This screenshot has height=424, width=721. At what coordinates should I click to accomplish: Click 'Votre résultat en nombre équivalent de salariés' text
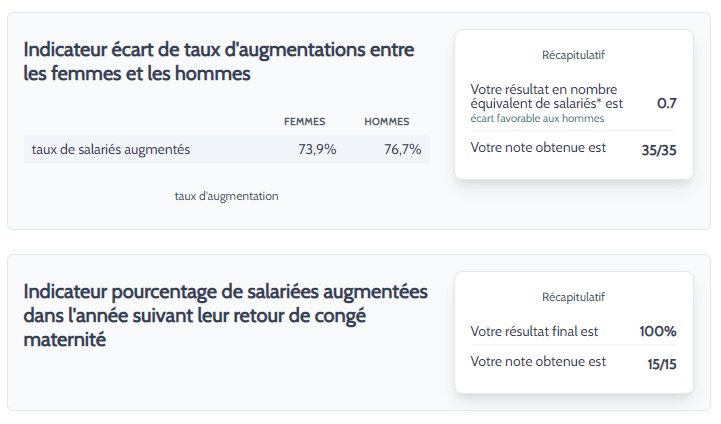(546, 97)
